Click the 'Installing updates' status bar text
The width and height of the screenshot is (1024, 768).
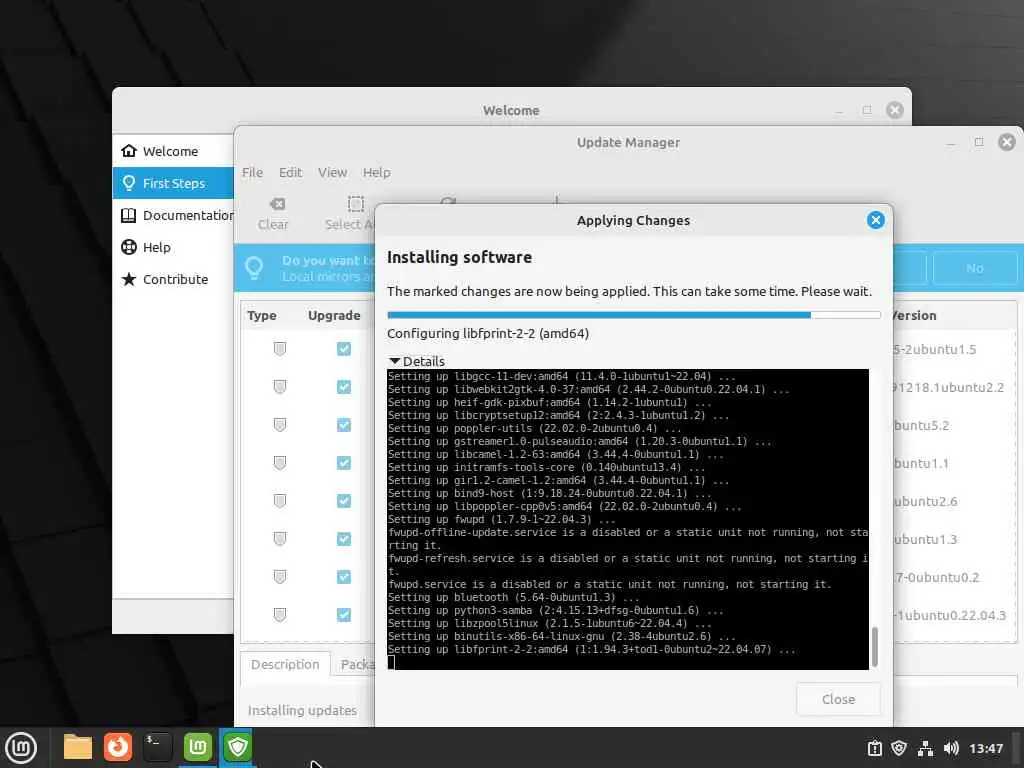click(x=302, y=710)
